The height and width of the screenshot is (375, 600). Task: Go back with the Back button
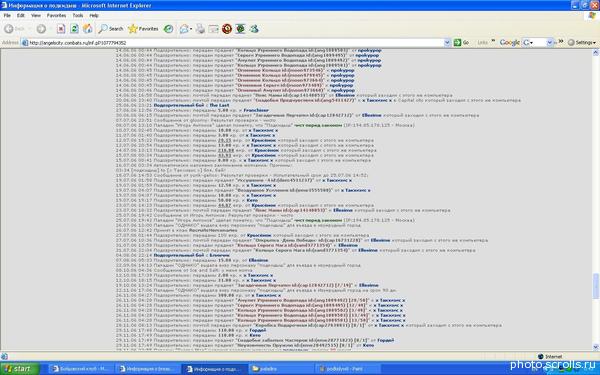pos(15,29)
